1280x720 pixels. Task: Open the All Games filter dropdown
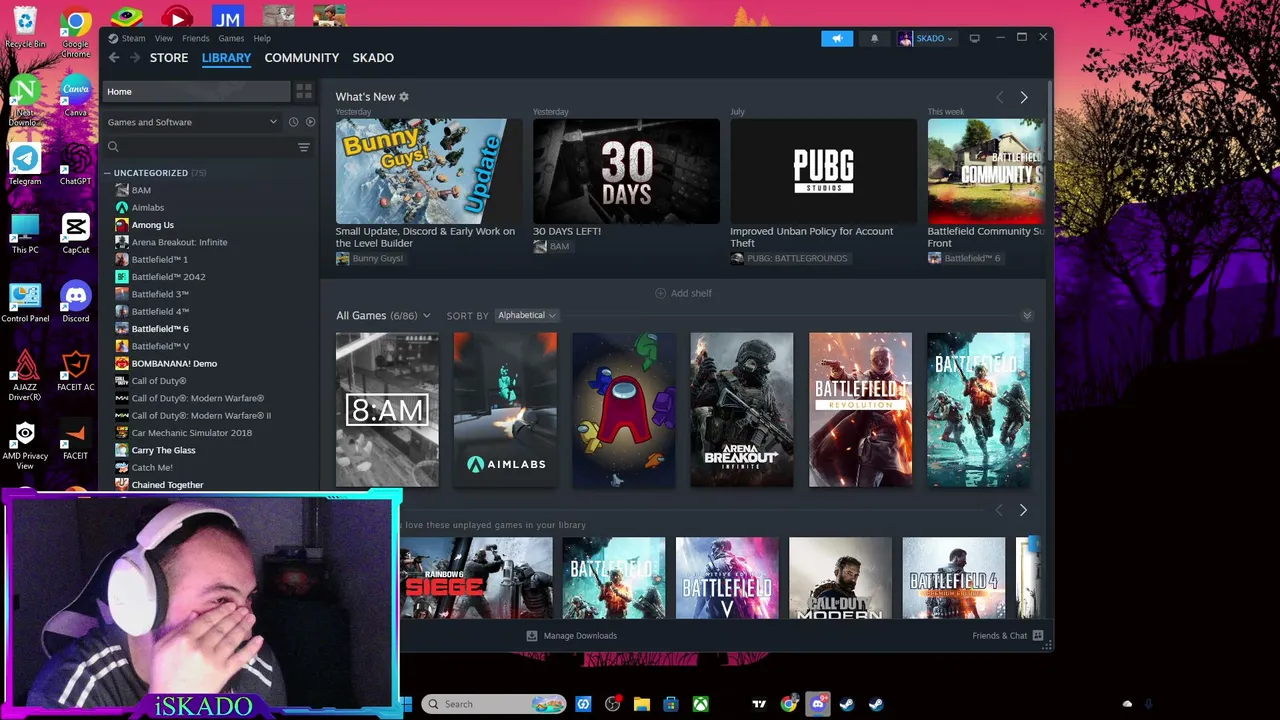383,316
